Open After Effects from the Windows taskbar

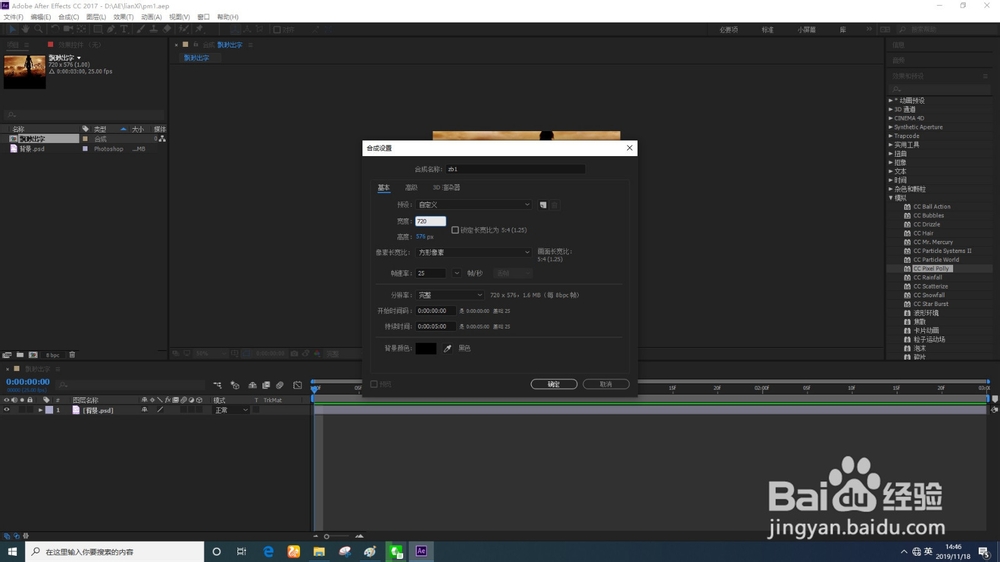[x=421, y=551]
